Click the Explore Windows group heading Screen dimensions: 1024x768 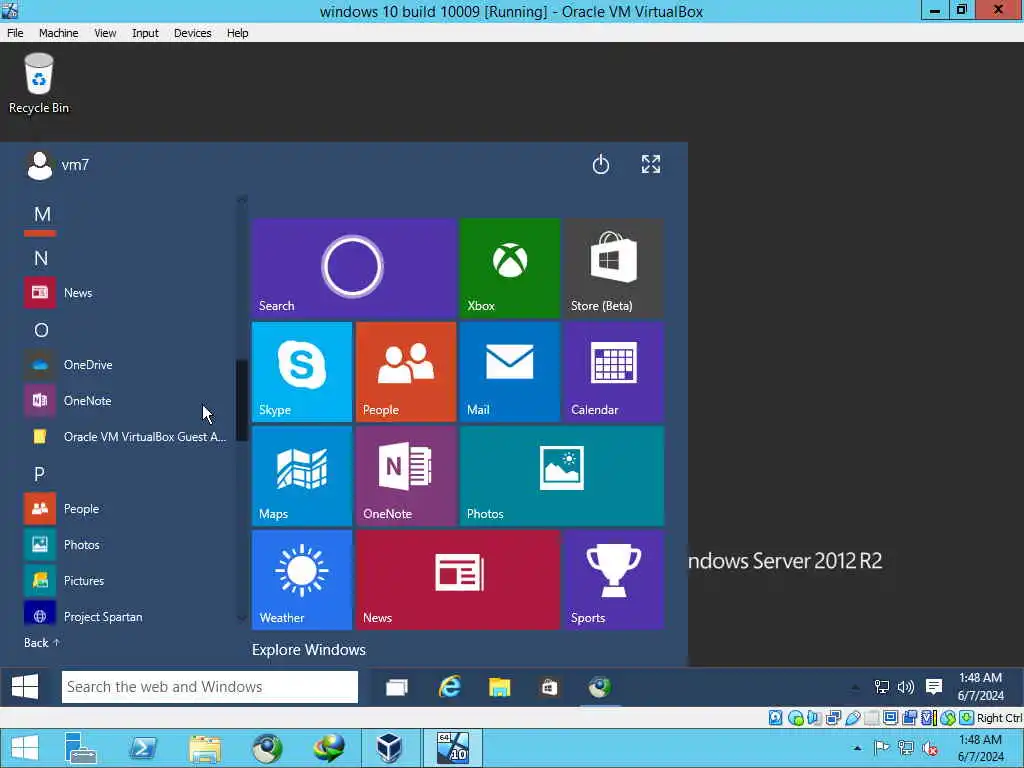coord(309,650)
